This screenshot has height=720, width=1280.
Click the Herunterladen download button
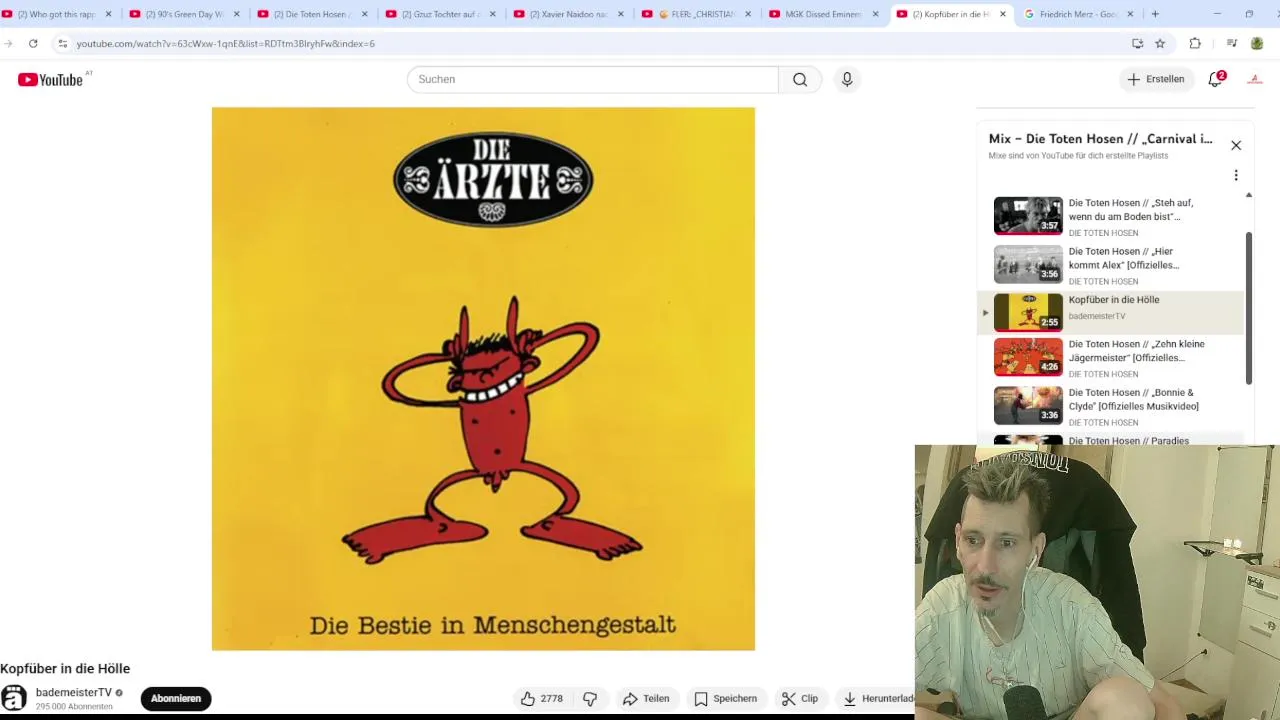pos(877,699)
